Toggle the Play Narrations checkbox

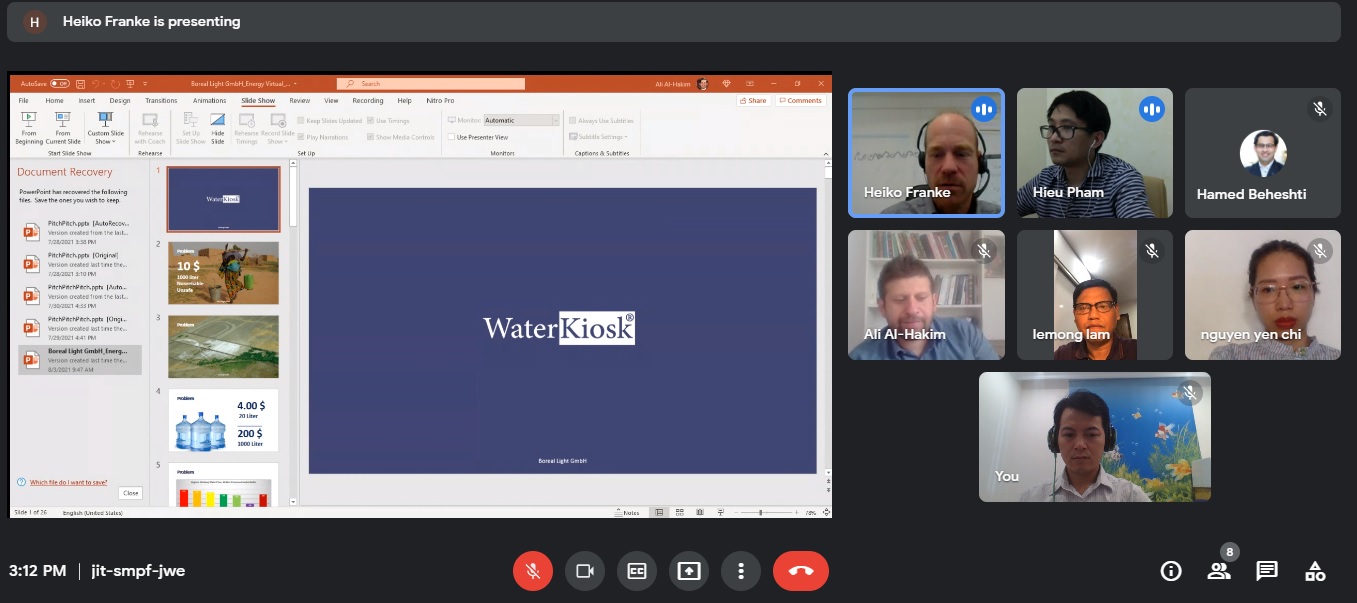click(x=301, y=137)
